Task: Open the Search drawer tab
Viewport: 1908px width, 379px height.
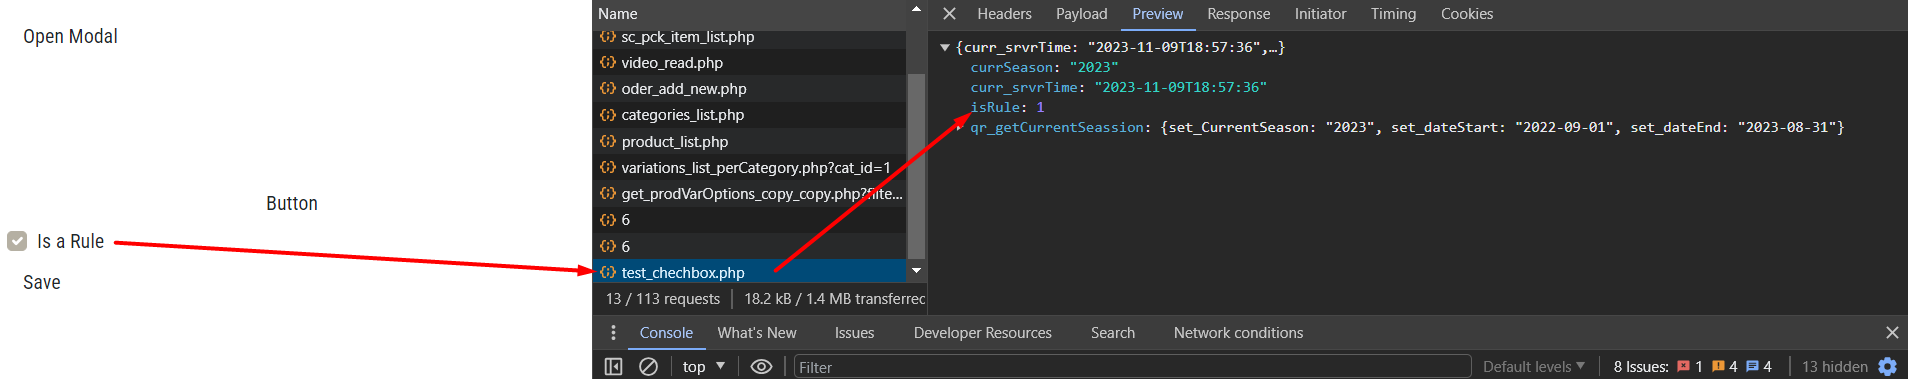Action: point(1113,333)
